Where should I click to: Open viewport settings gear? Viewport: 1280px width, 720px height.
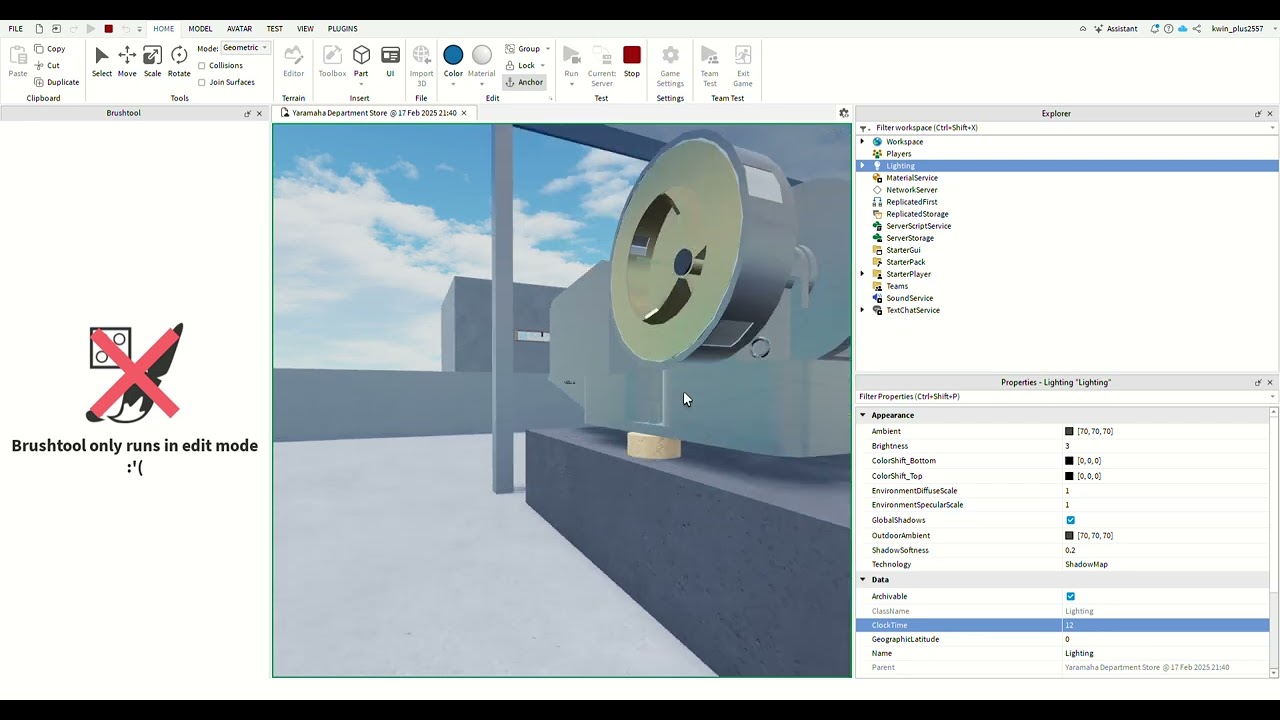(x=844, y=113)
